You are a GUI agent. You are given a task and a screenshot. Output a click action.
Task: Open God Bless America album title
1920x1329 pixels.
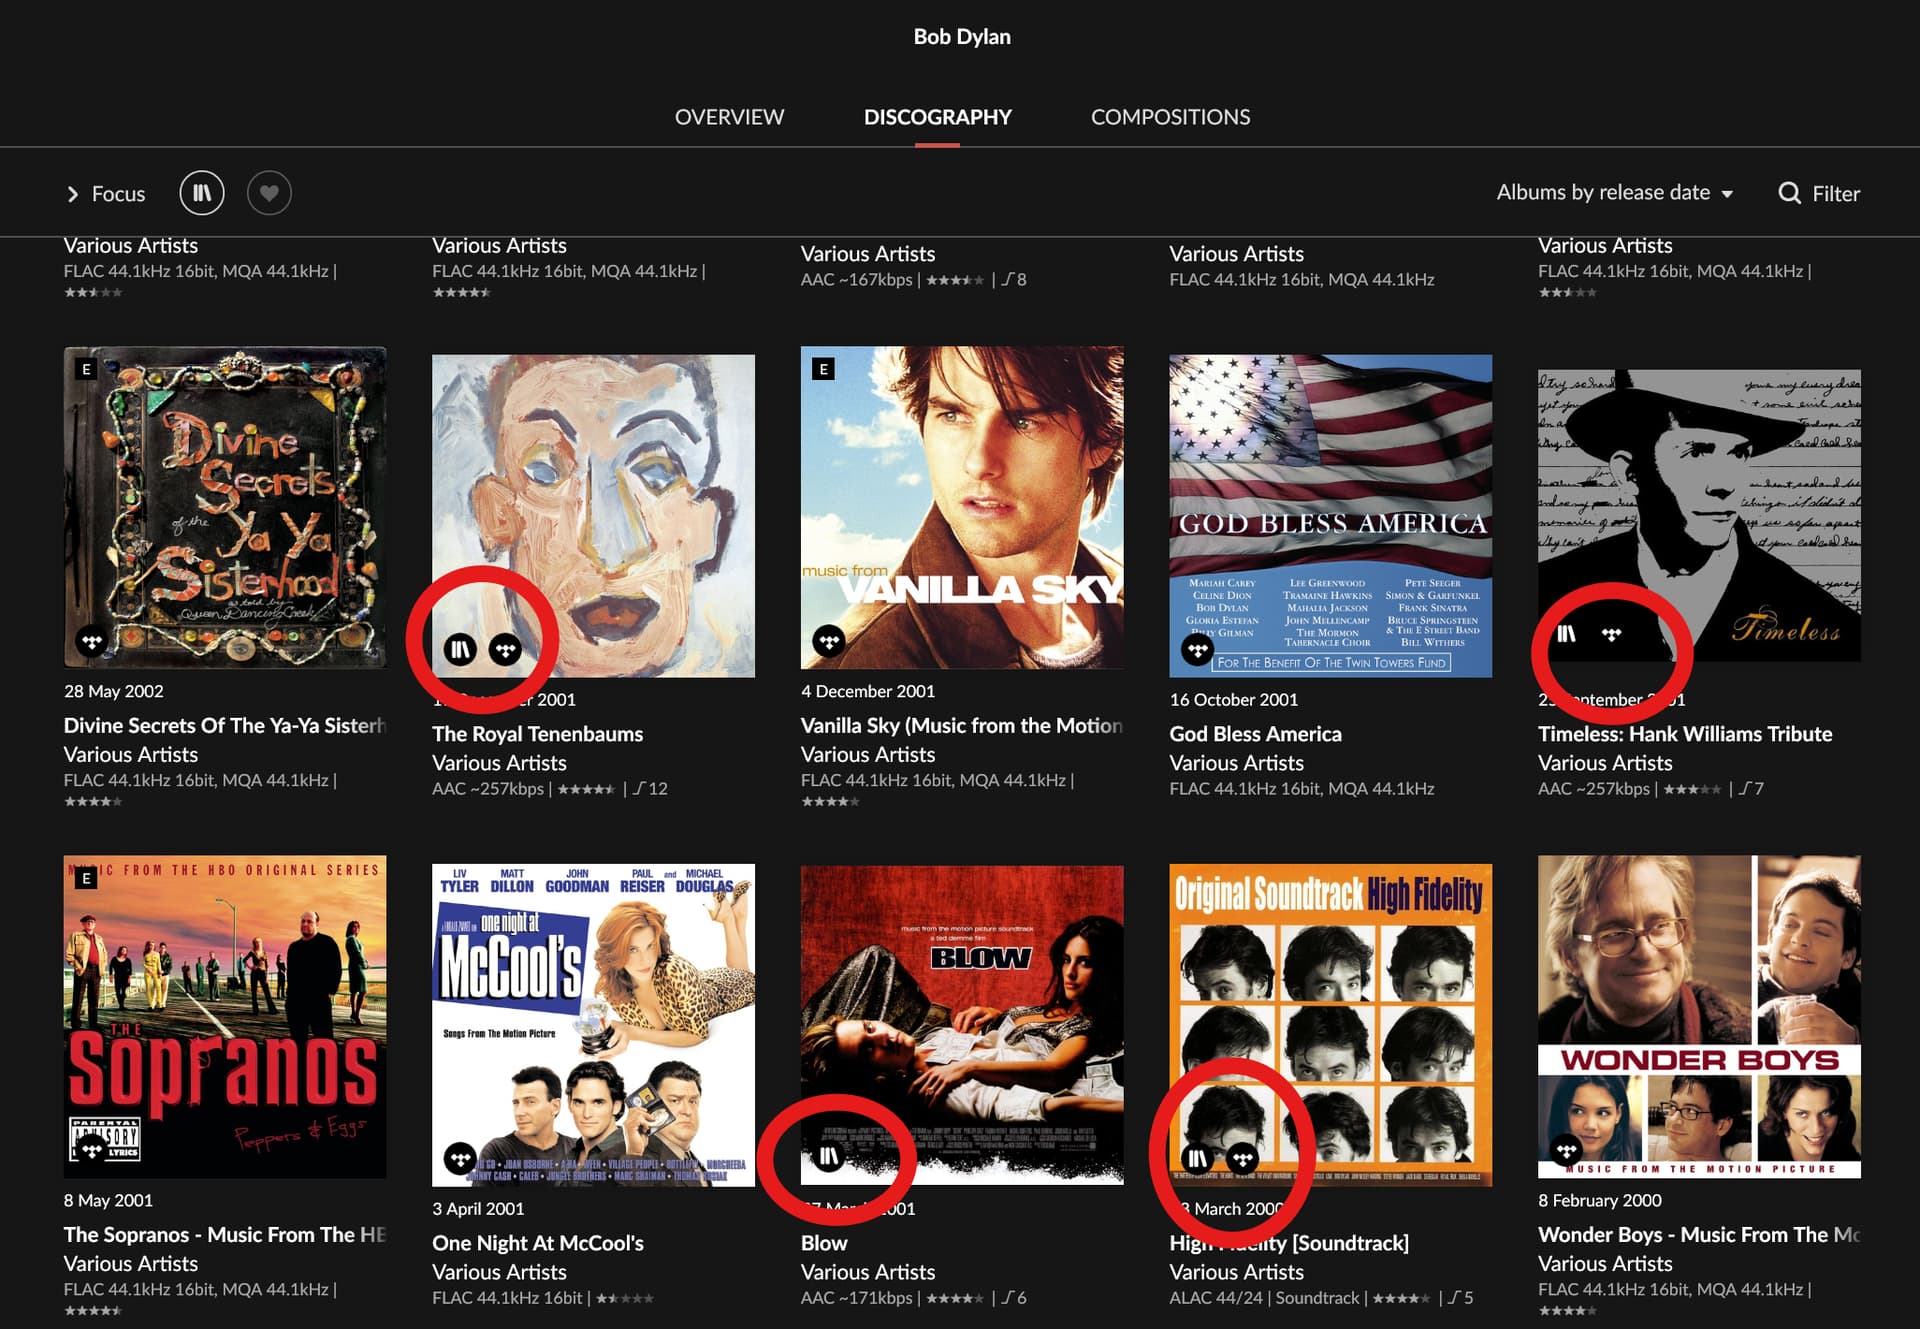pos(1255,734)
